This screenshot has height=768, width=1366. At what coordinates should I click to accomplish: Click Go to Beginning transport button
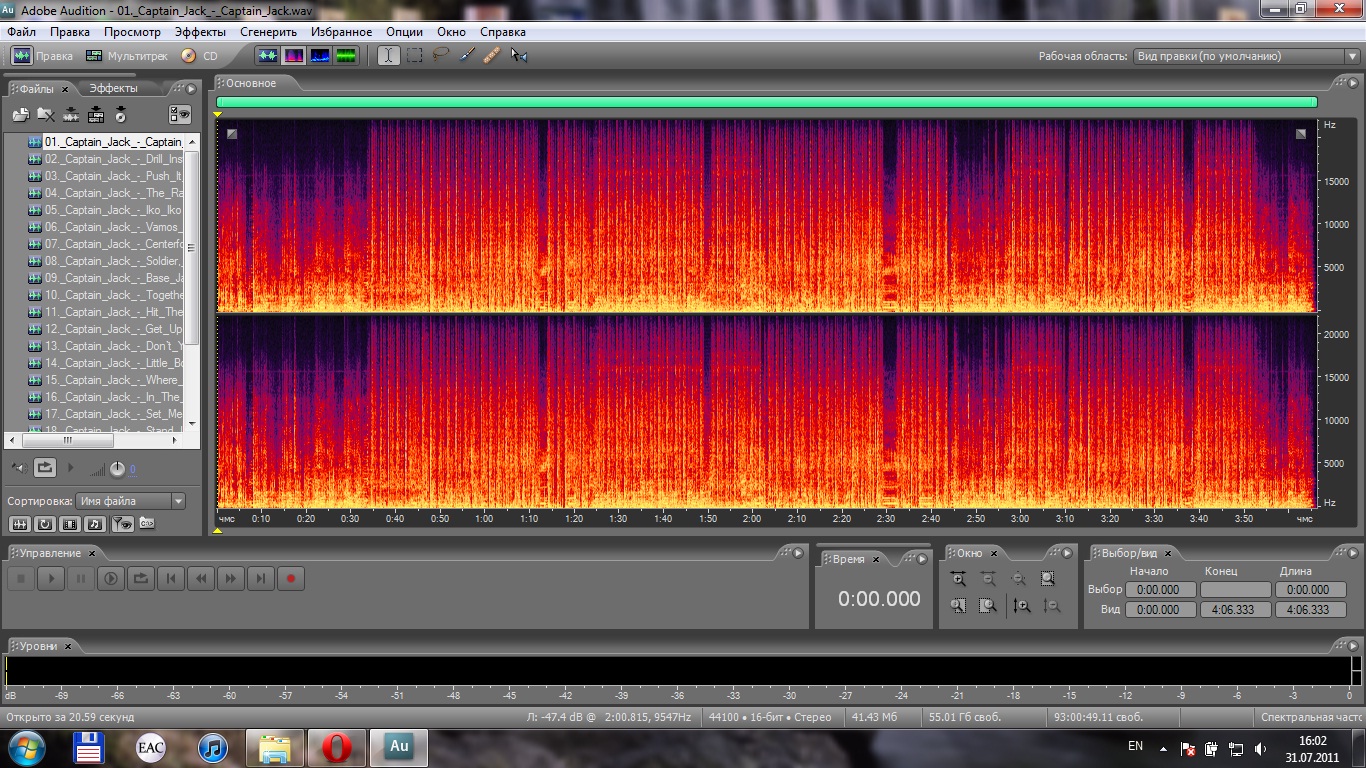[x=171, y=578]
